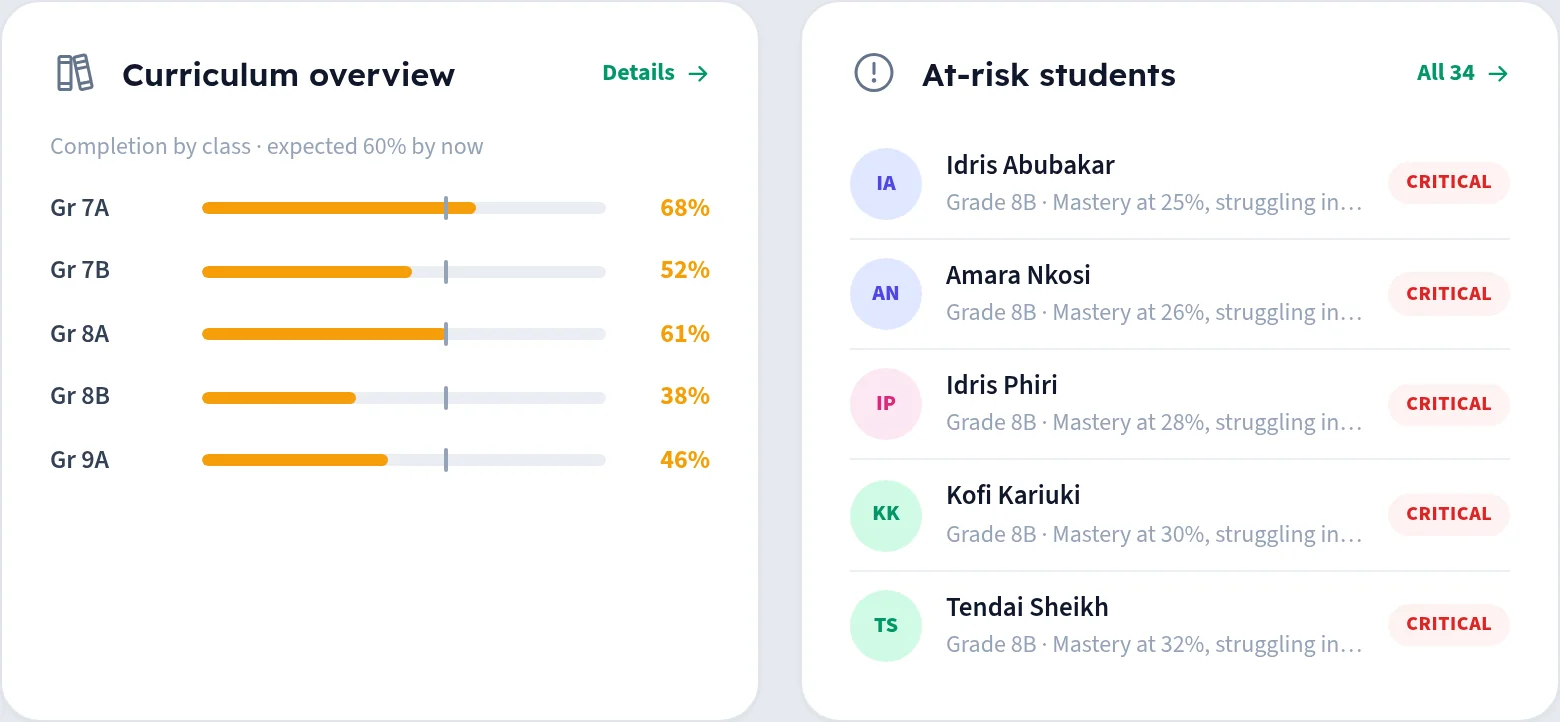This screenshot has width=1560, height=722.
Task: Open the All 34 at-risk students link
Action: 1462,73
